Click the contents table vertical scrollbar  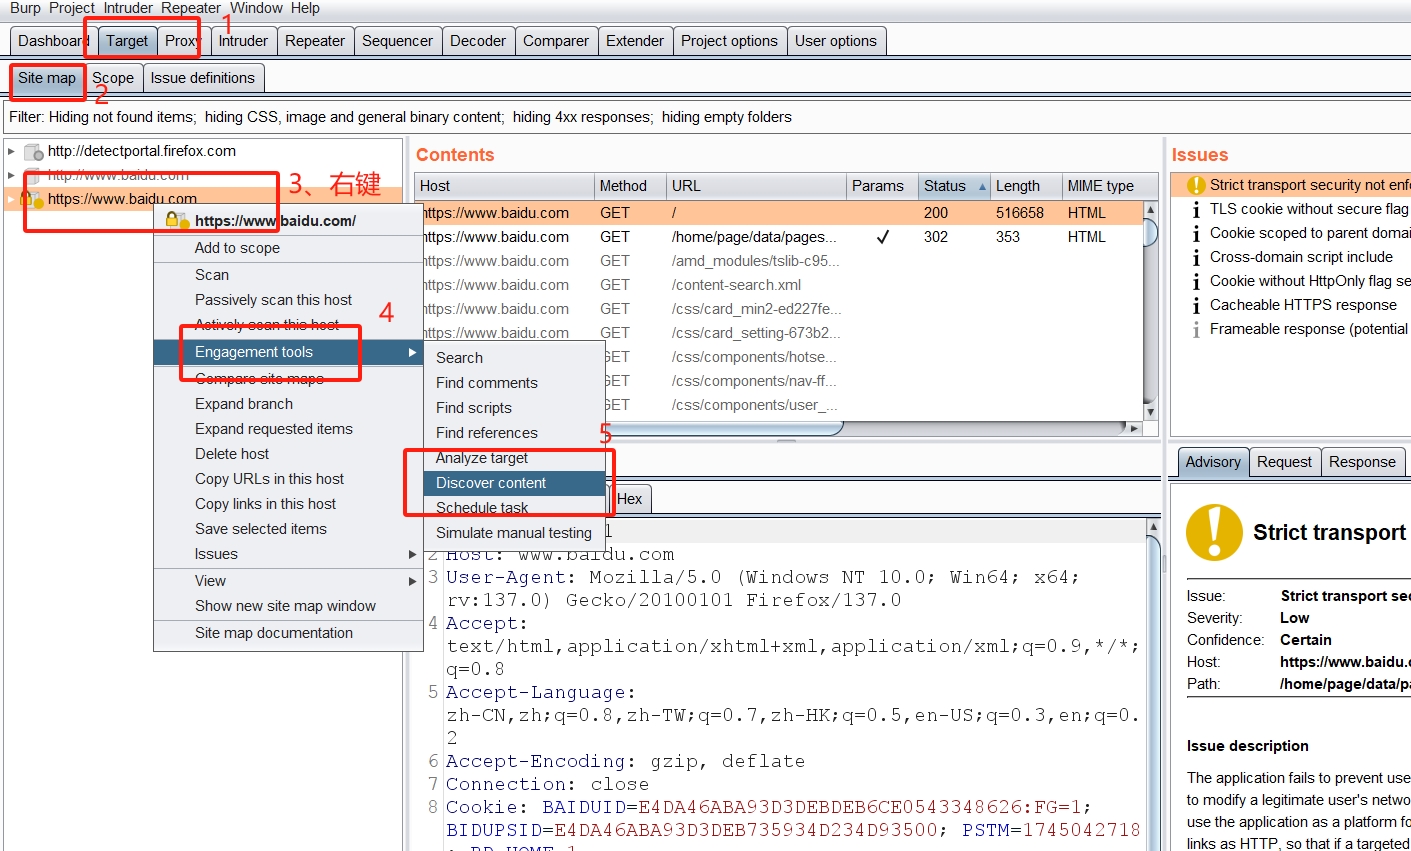(1150, 310)
